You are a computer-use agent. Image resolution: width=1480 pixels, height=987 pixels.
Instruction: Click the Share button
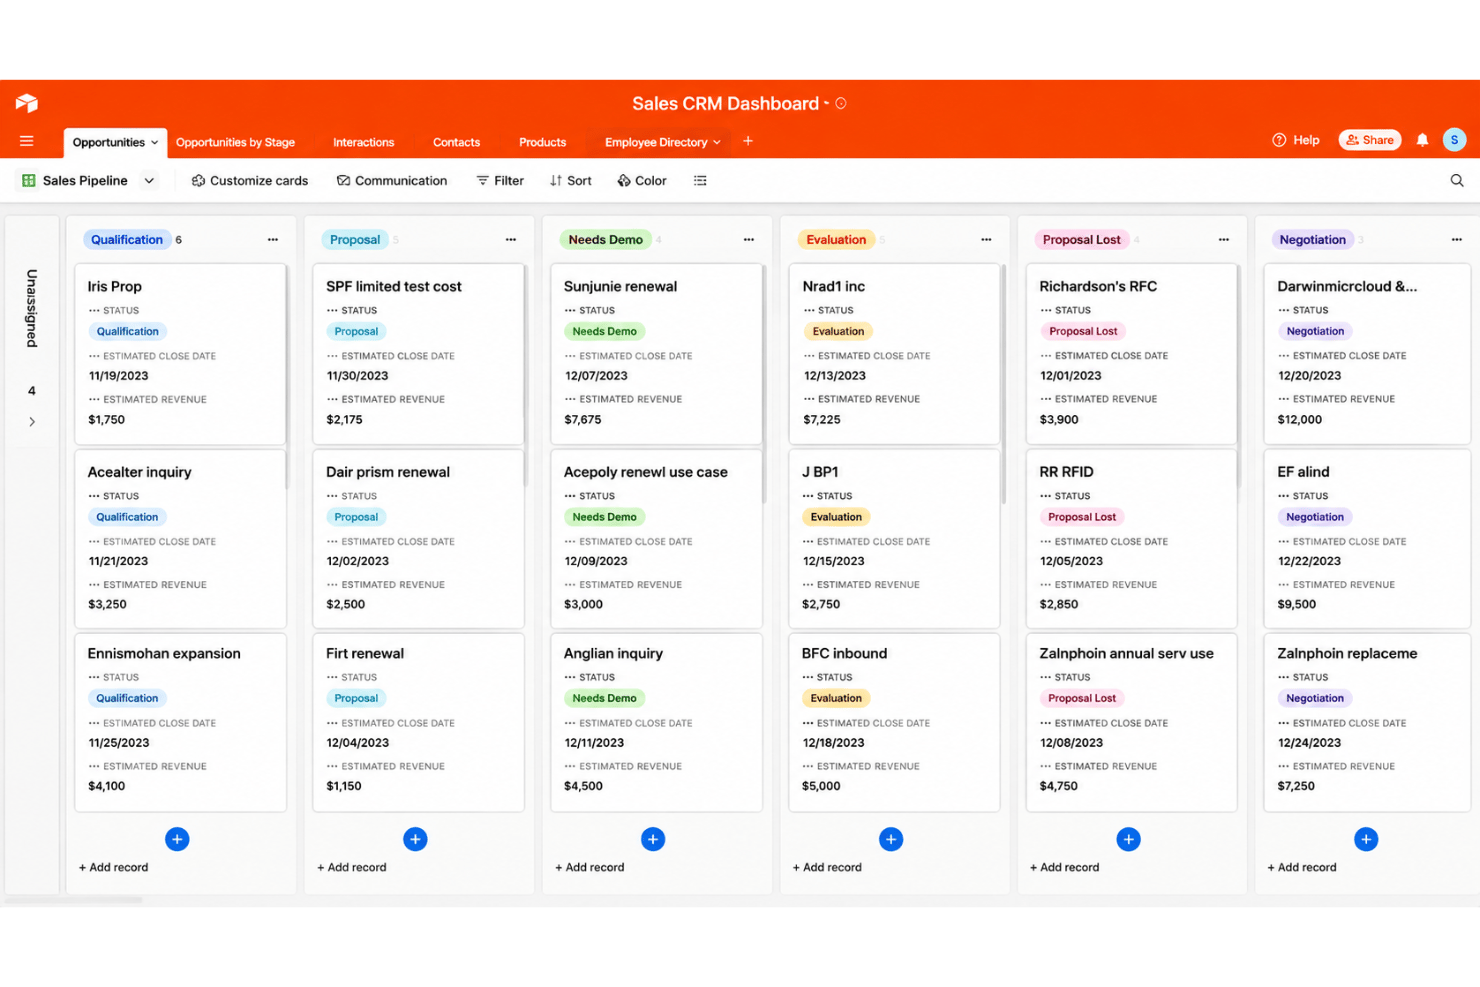[1369, 140]
